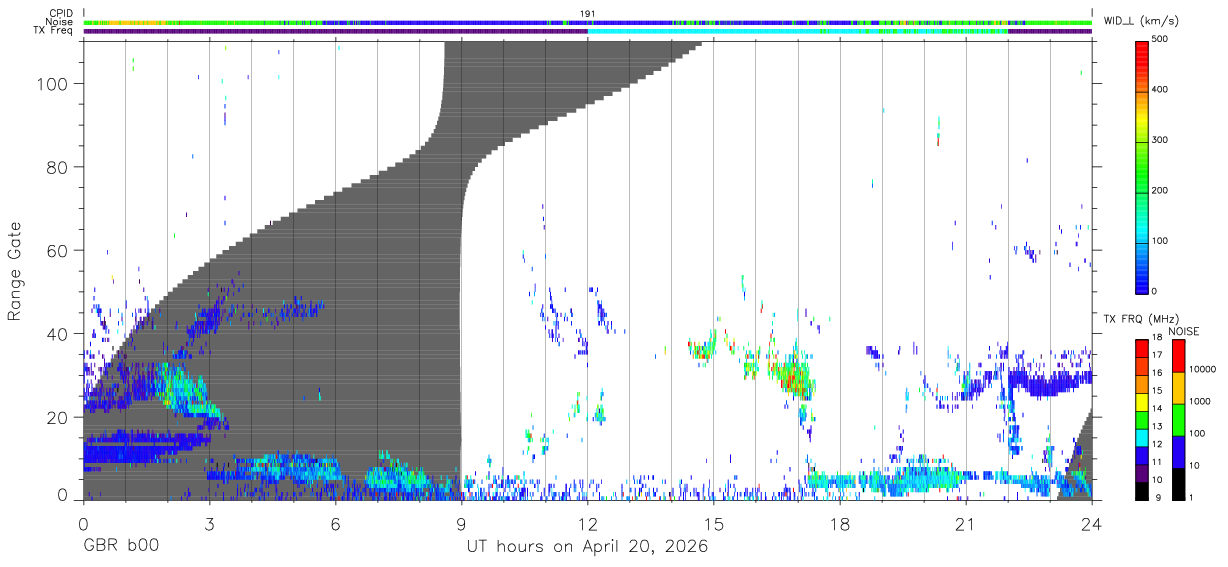Select the 1000 tick on noise scale

click(1200, 401)
